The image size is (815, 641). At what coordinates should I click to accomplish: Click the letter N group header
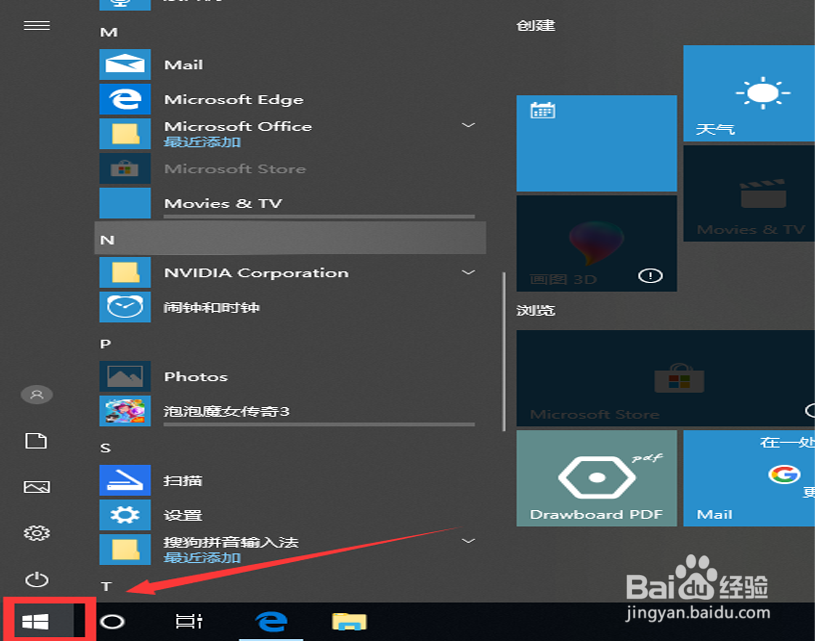point(290,239)
